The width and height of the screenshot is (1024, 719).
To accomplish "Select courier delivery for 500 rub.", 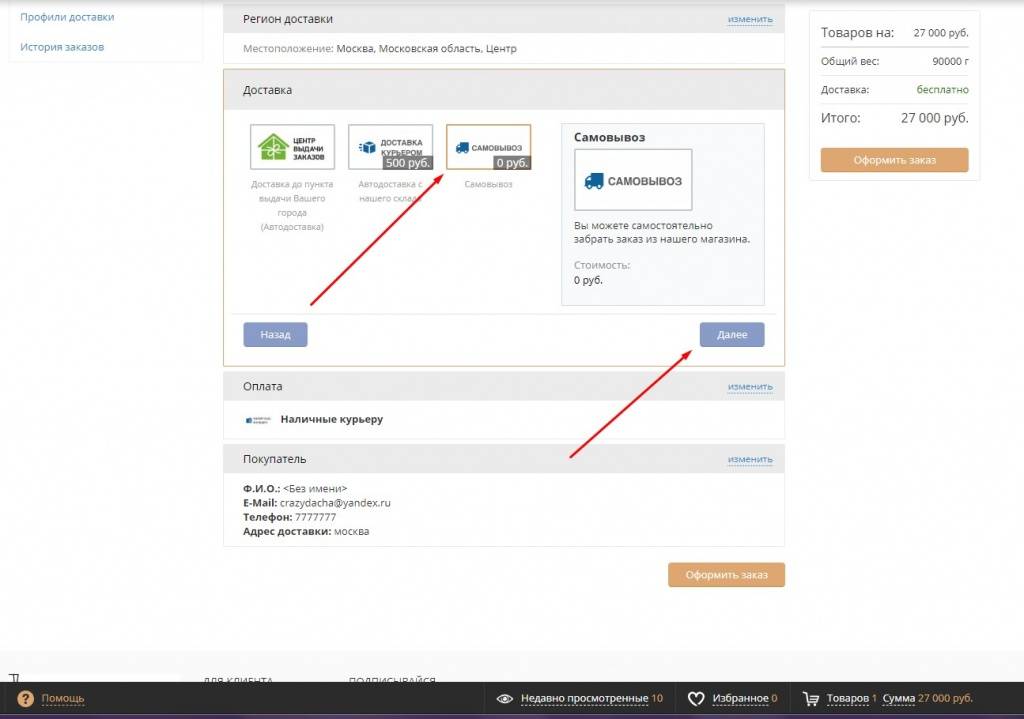I will tap(390, 147).
